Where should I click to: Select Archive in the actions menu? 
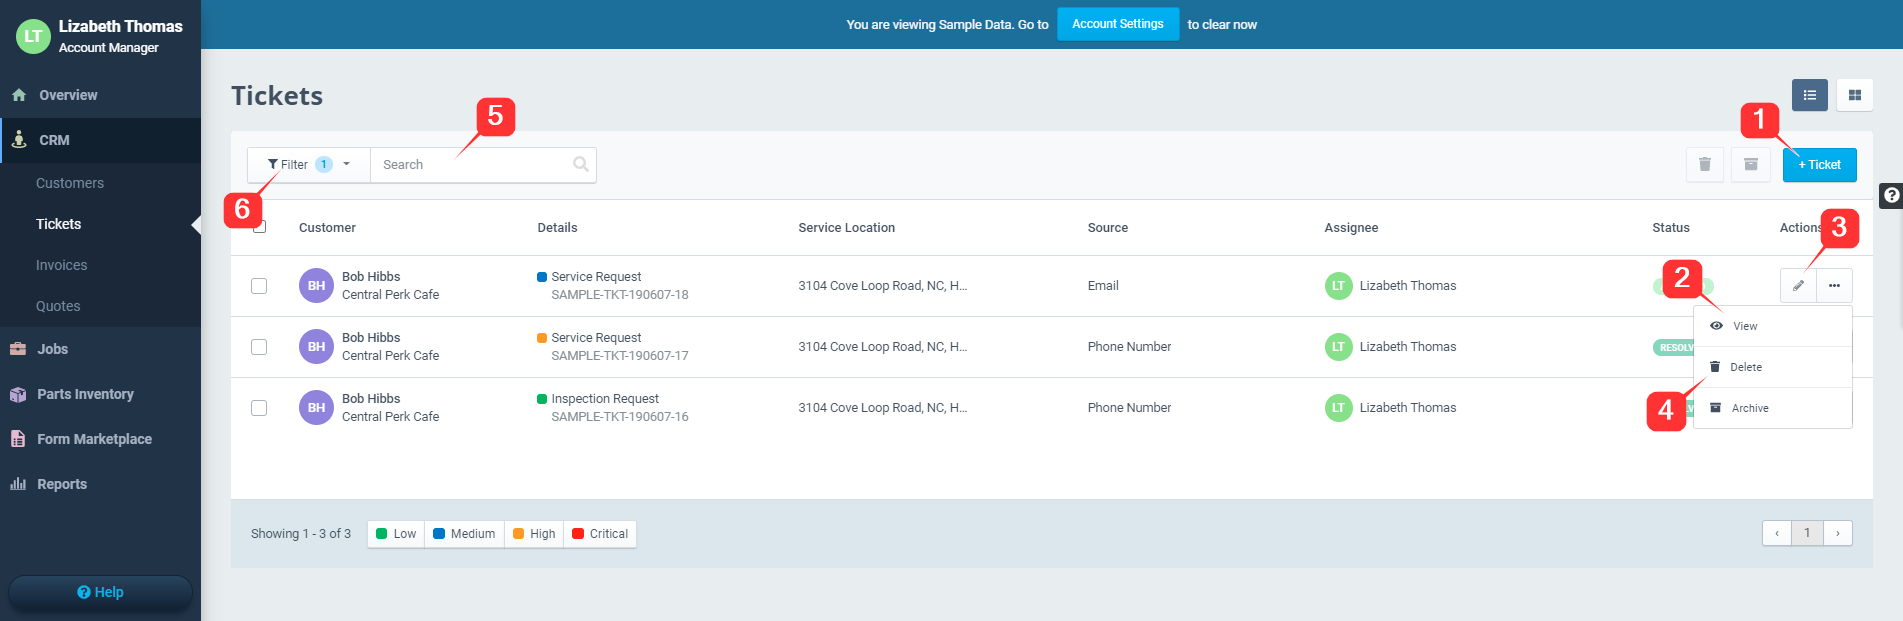(x=1749, y=408)
